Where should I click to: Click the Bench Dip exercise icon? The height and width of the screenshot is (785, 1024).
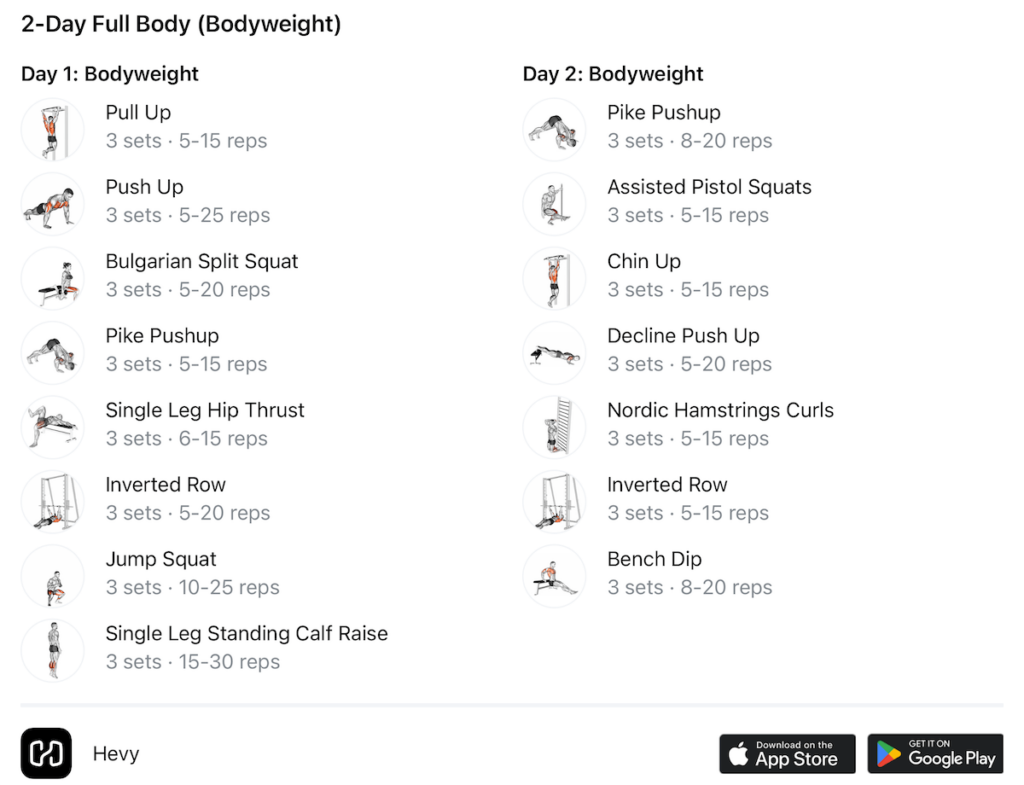pyautogui.click(x=554, y=576)
